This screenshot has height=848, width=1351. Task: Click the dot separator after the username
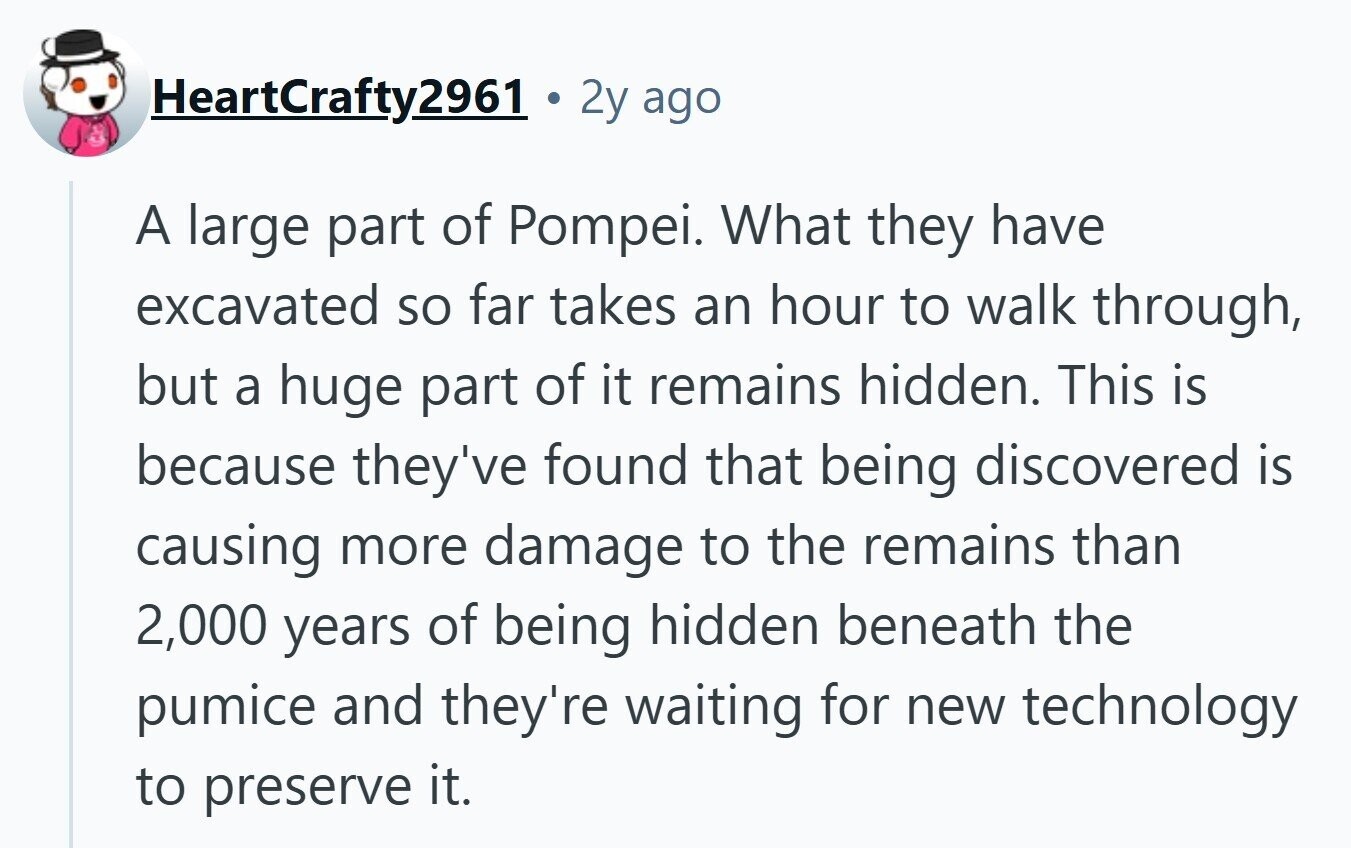553,98
